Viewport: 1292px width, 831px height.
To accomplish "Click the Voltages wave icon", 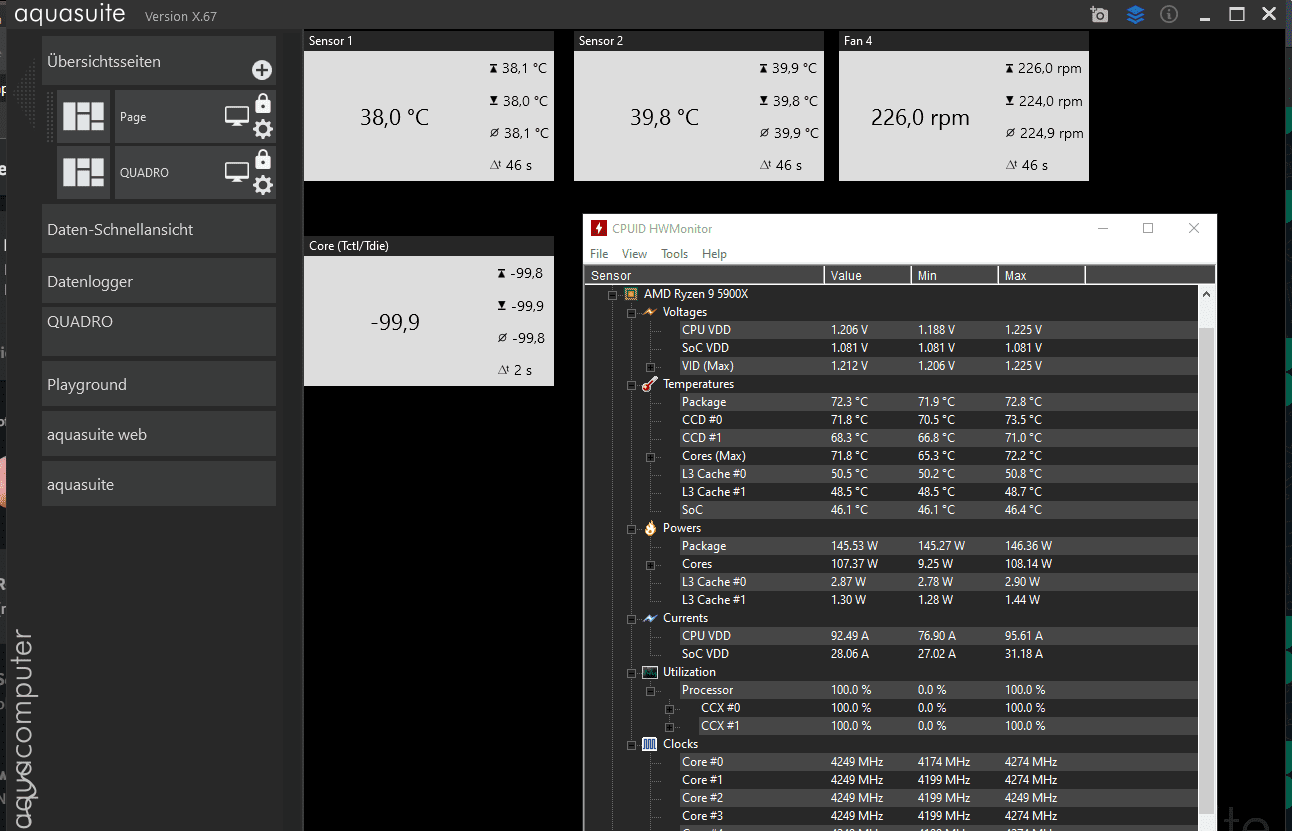I will click(650, 312).
